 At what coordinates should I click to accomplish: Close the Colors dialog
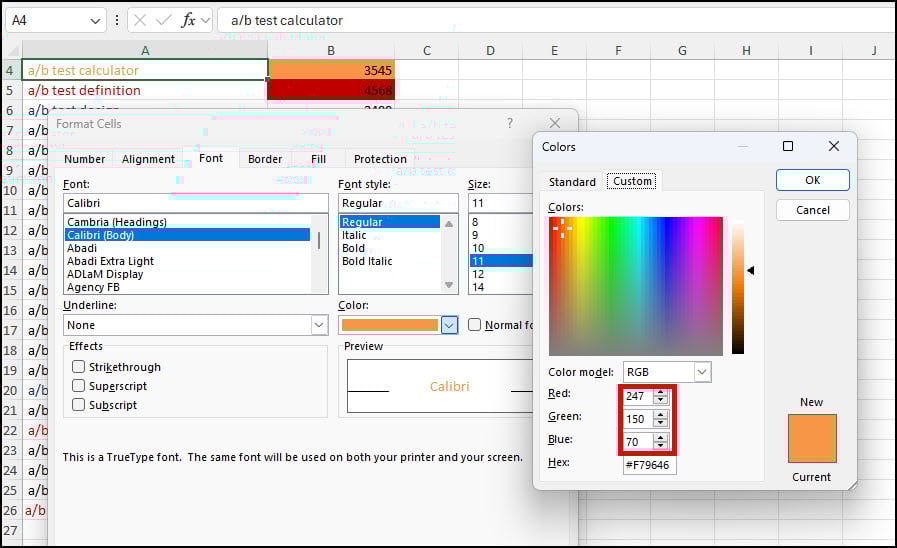tap(834, 146)
